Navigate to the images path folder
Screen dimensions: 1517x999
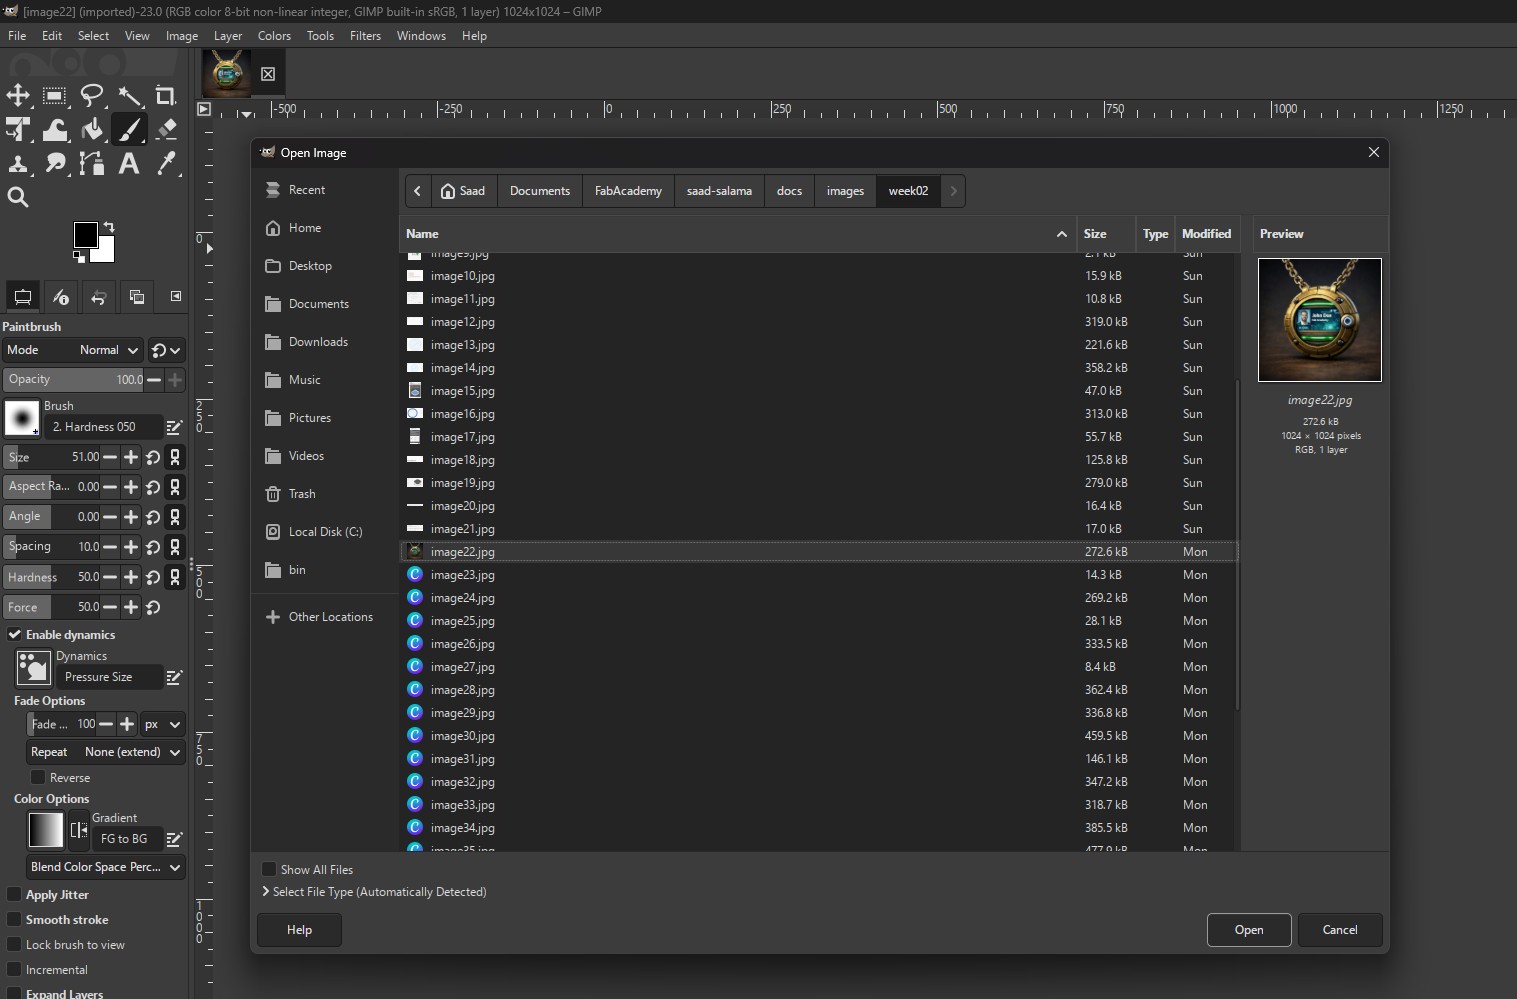[845, 191]
